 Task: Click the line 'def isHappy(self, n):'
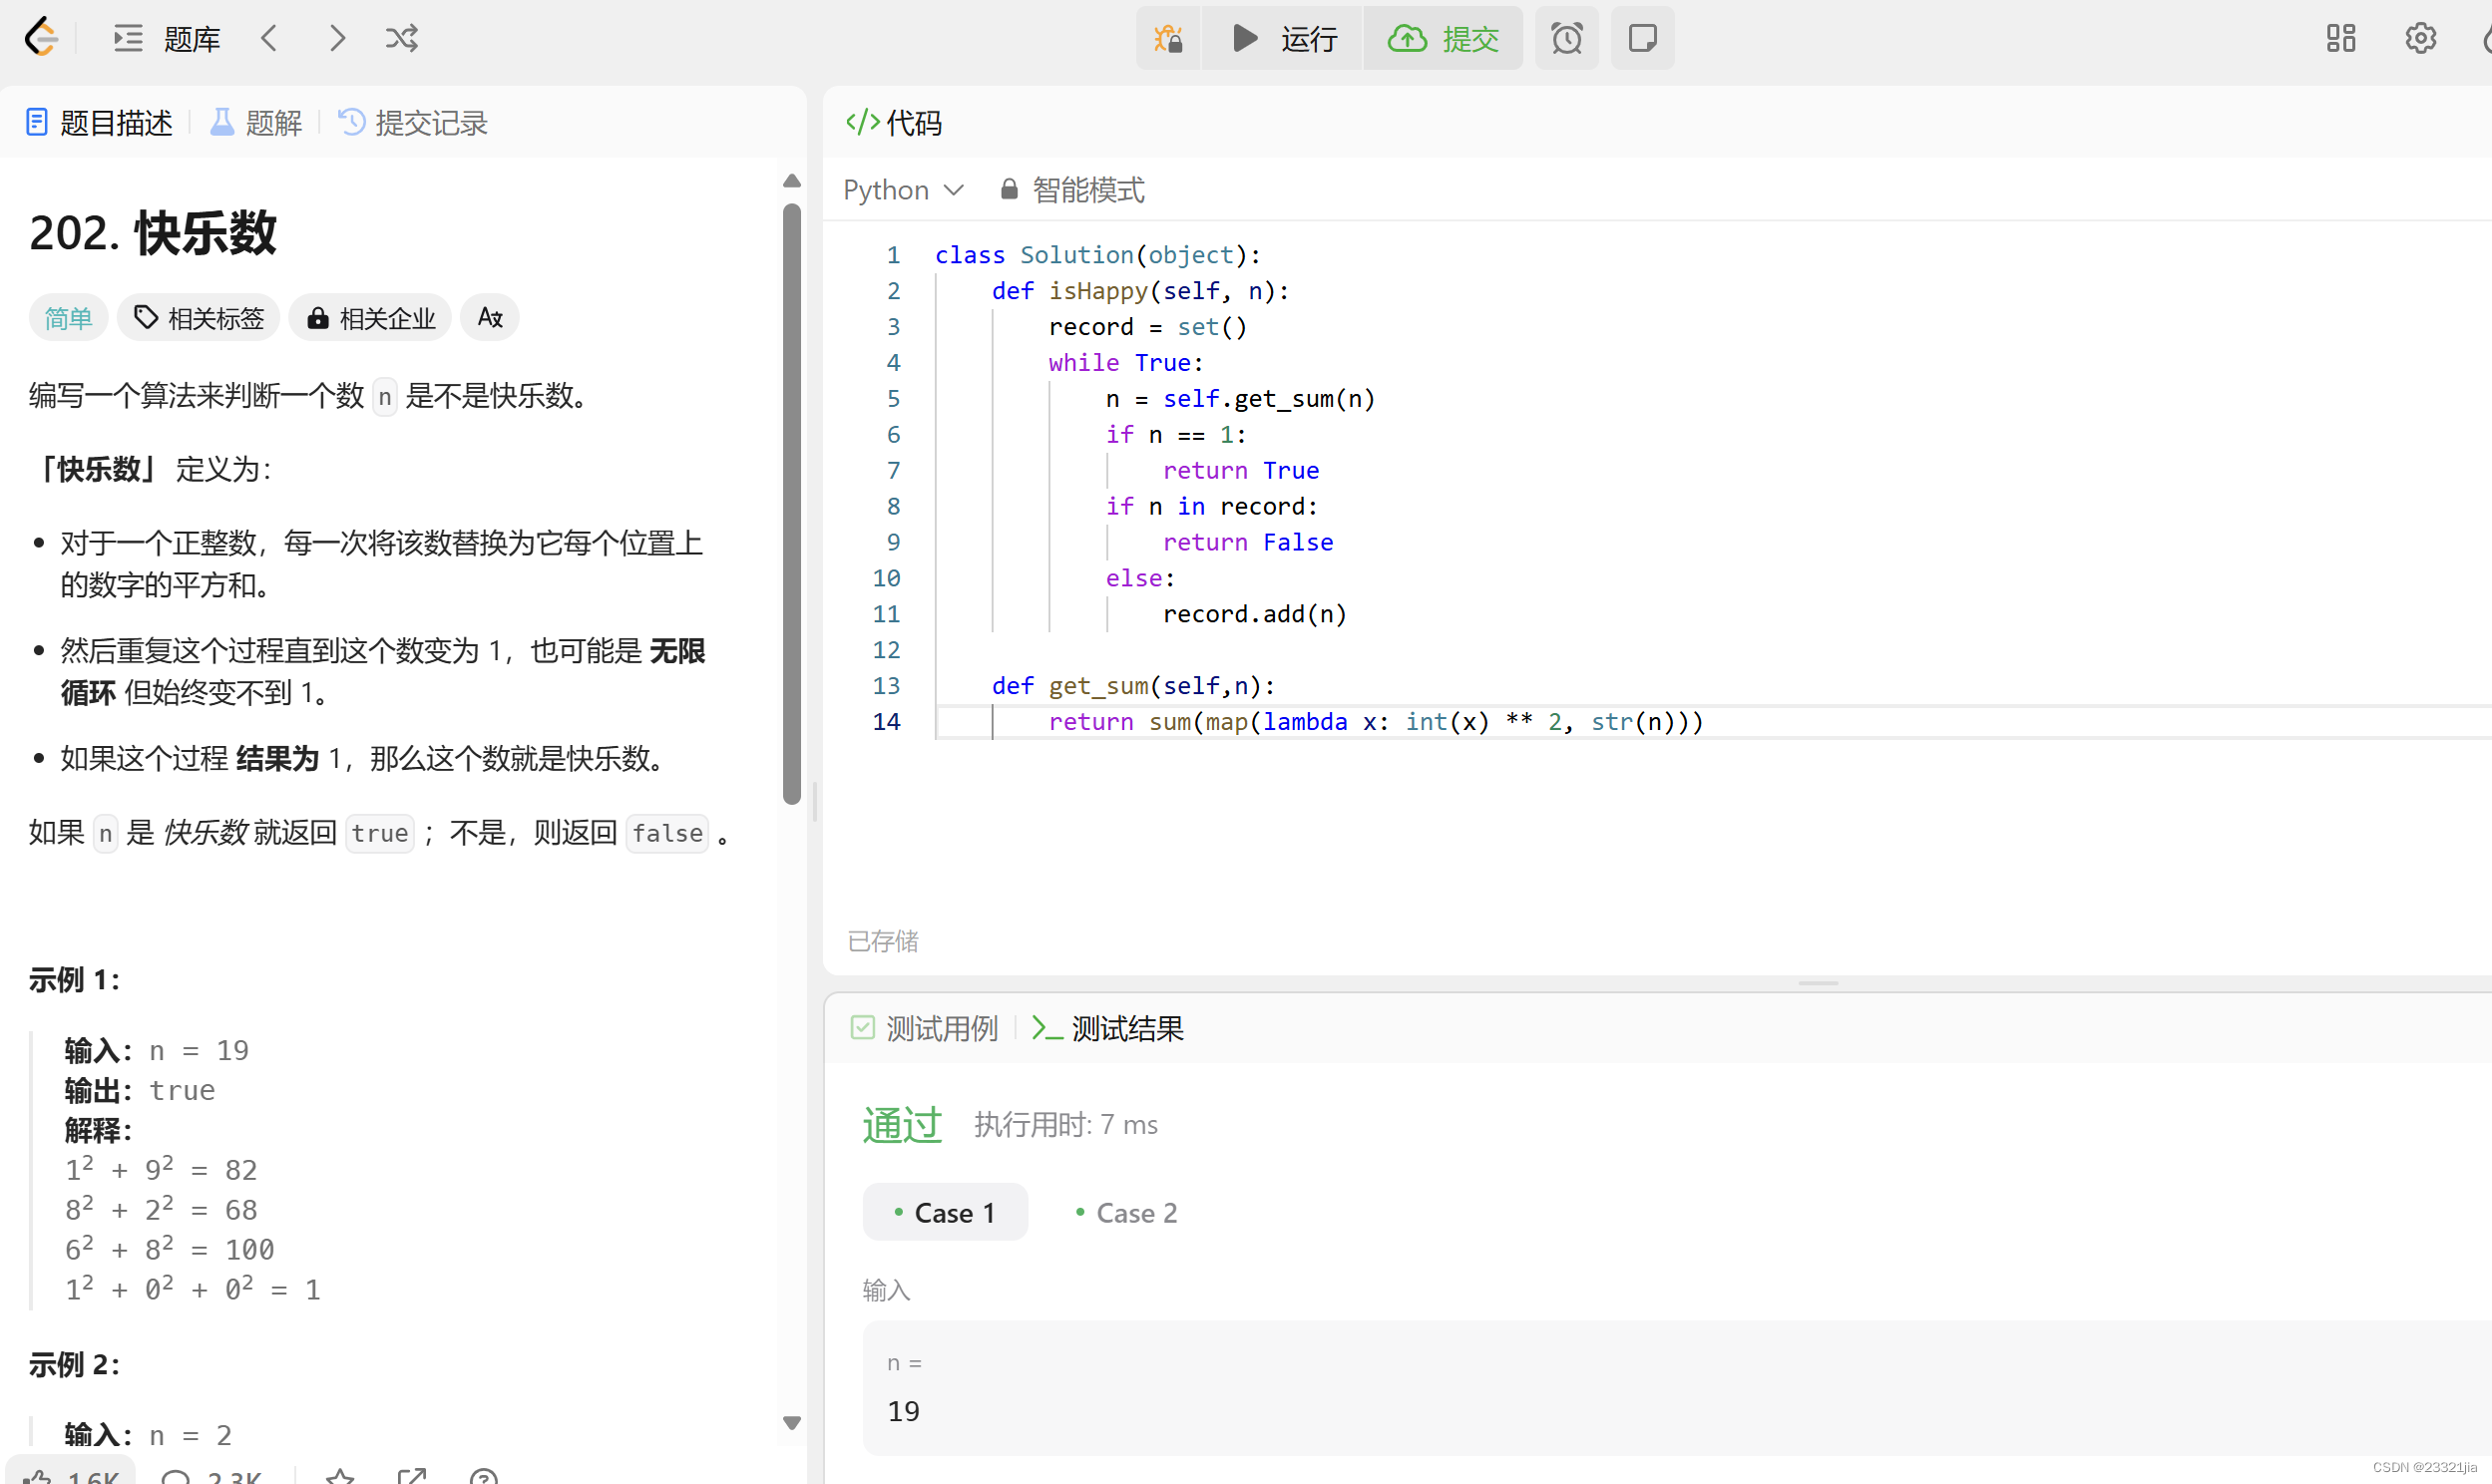pos(1140,290)
